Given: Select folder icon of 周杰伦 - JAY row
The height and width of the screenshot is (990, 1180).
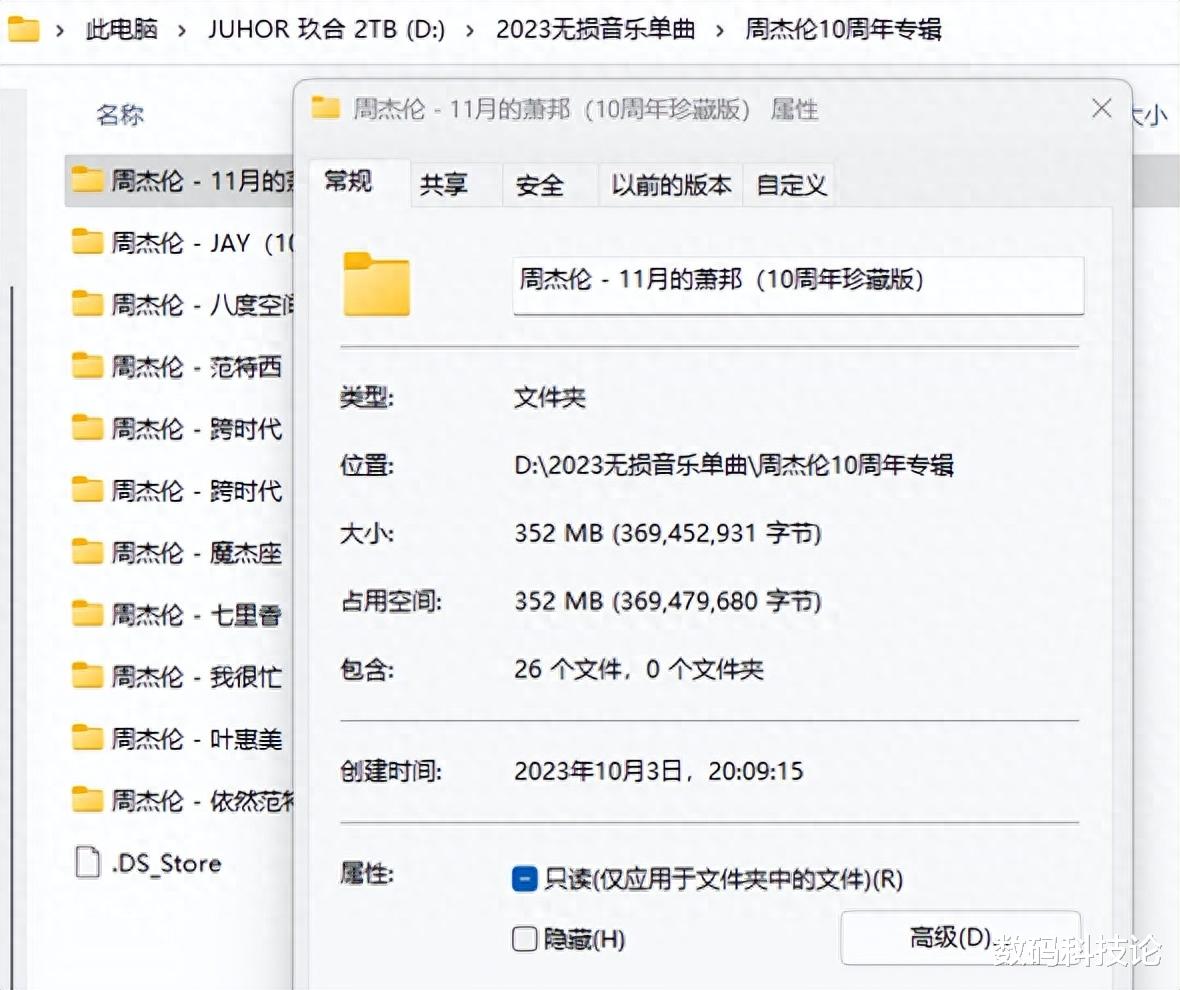Looking at the screenshot, I should coord(87,242).
